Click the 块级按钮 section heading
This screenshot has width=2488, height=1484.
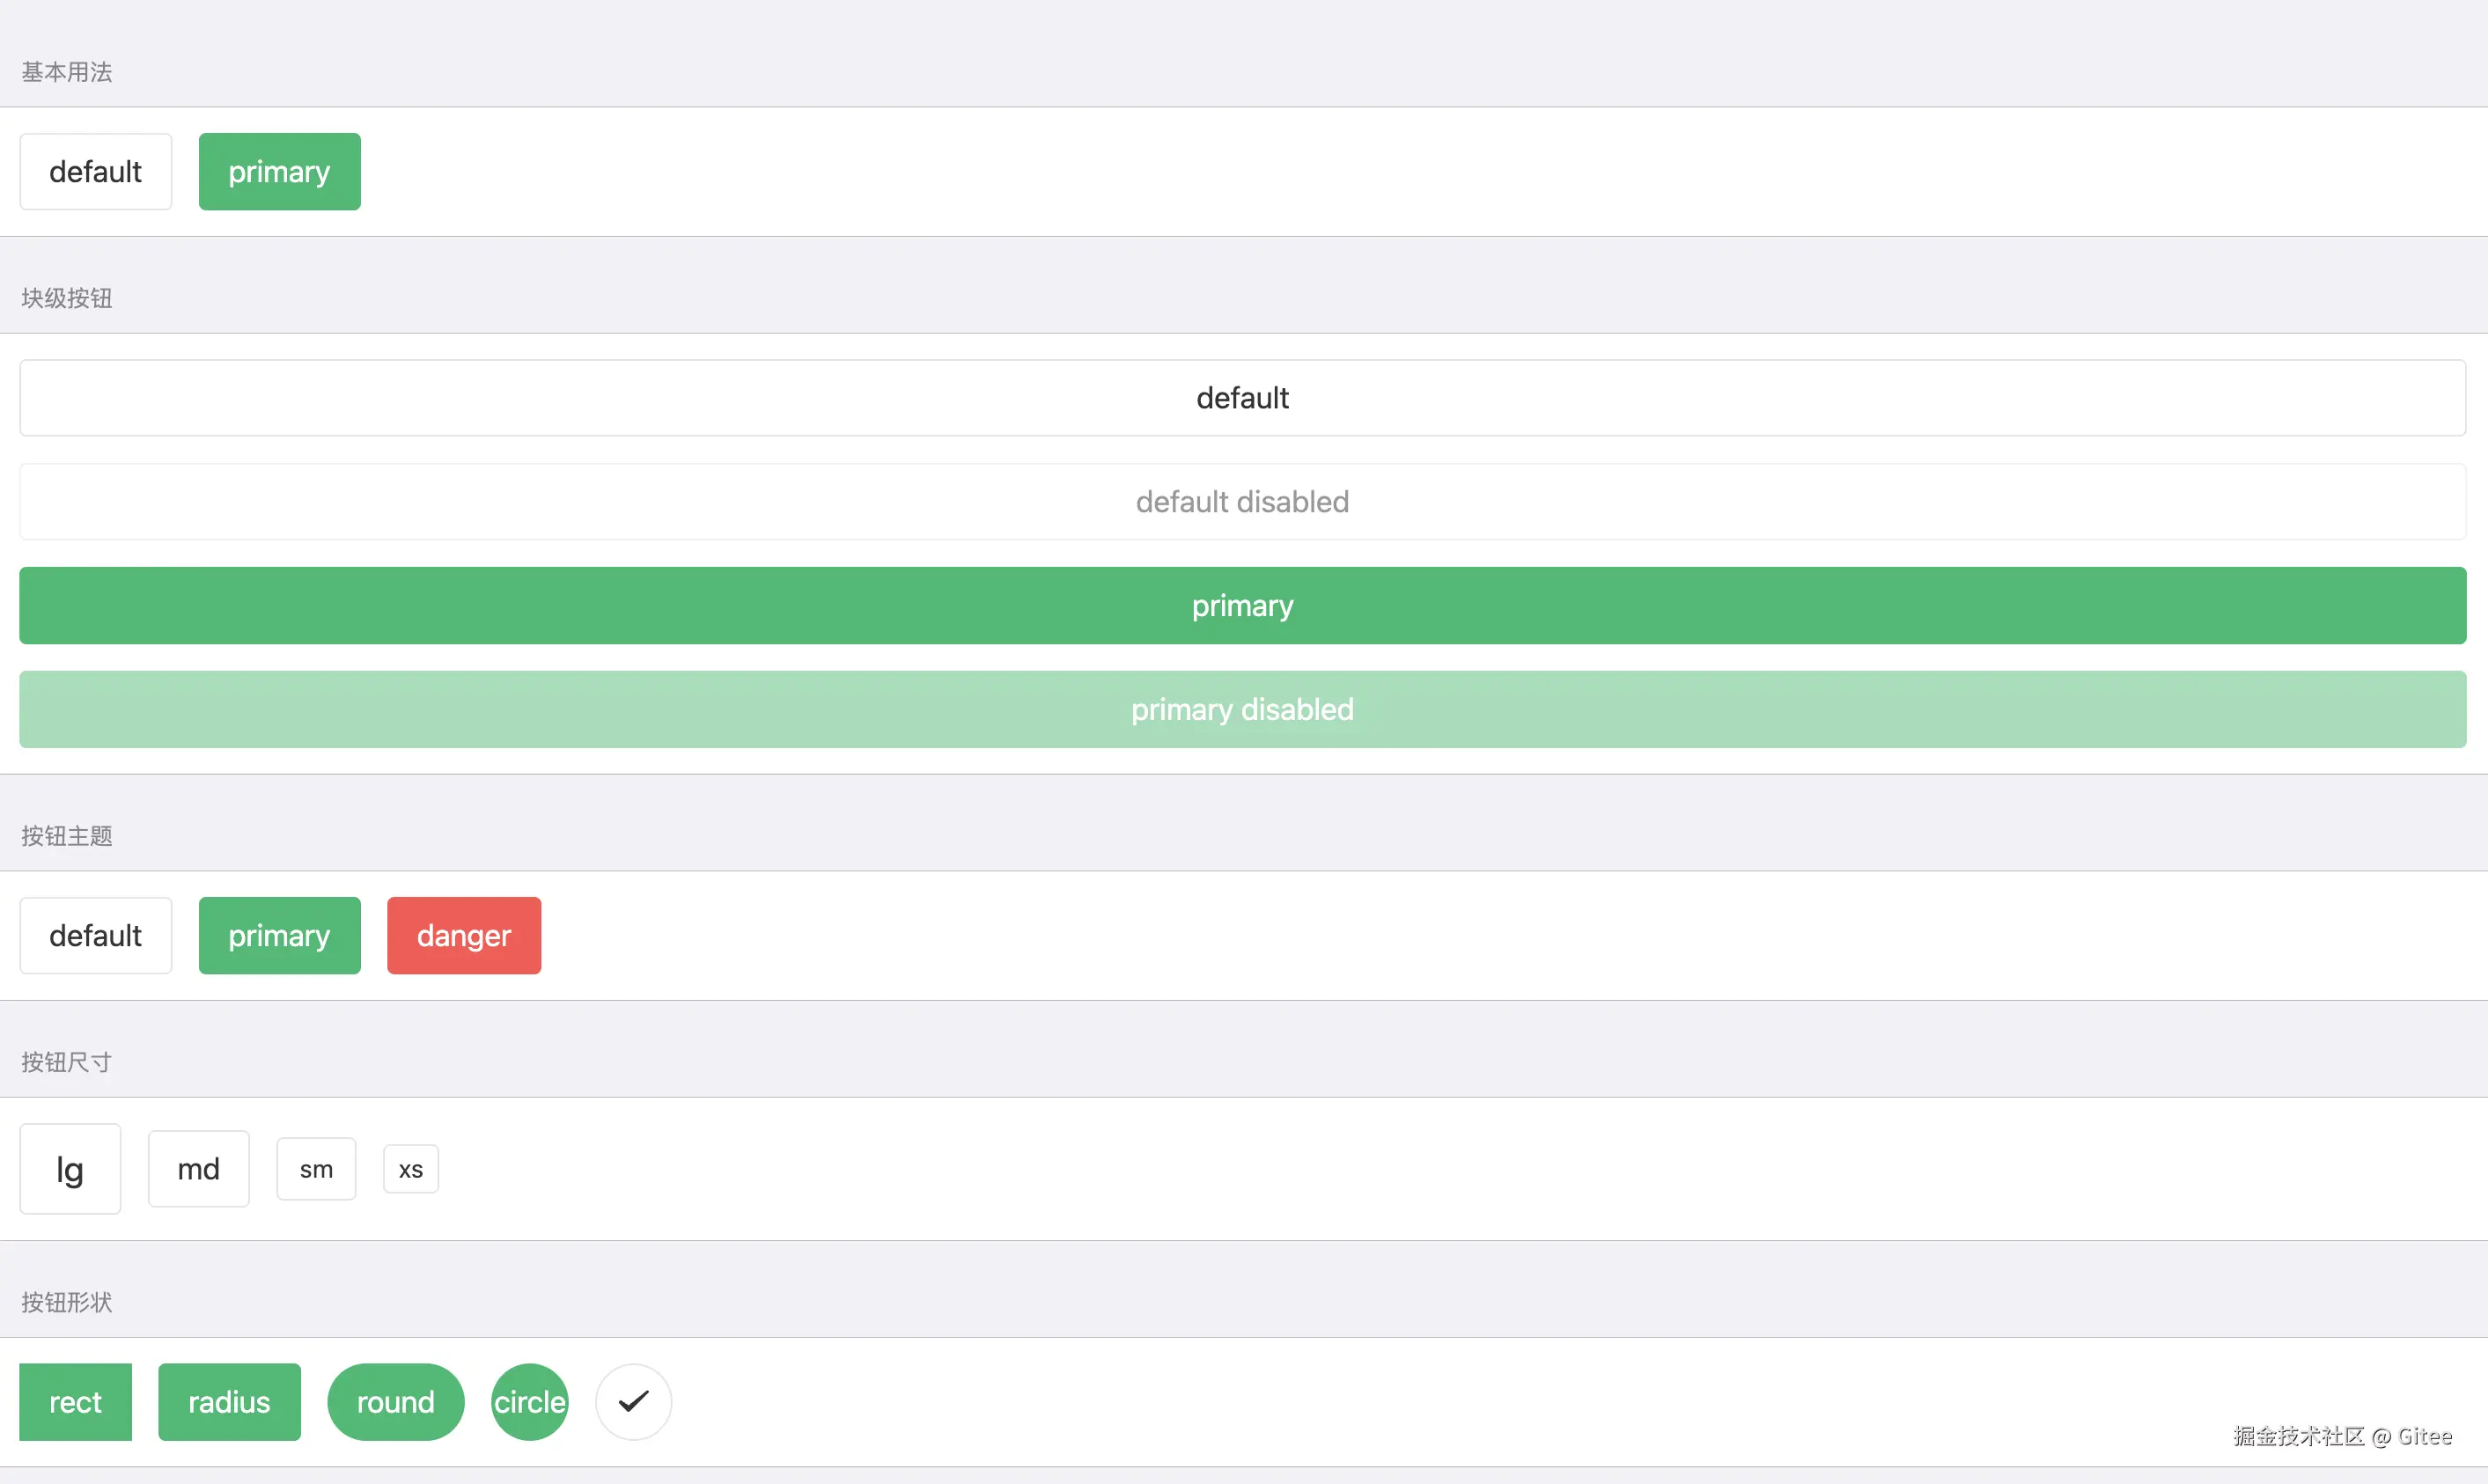tap(66, 298)
